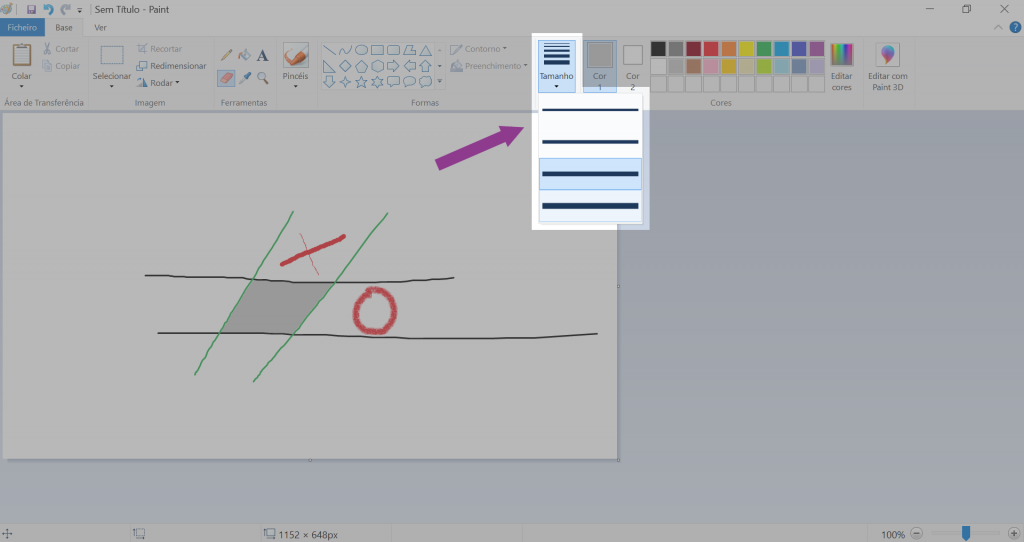
Task: Click the zoom slider handle
Action: pos(966,534)
